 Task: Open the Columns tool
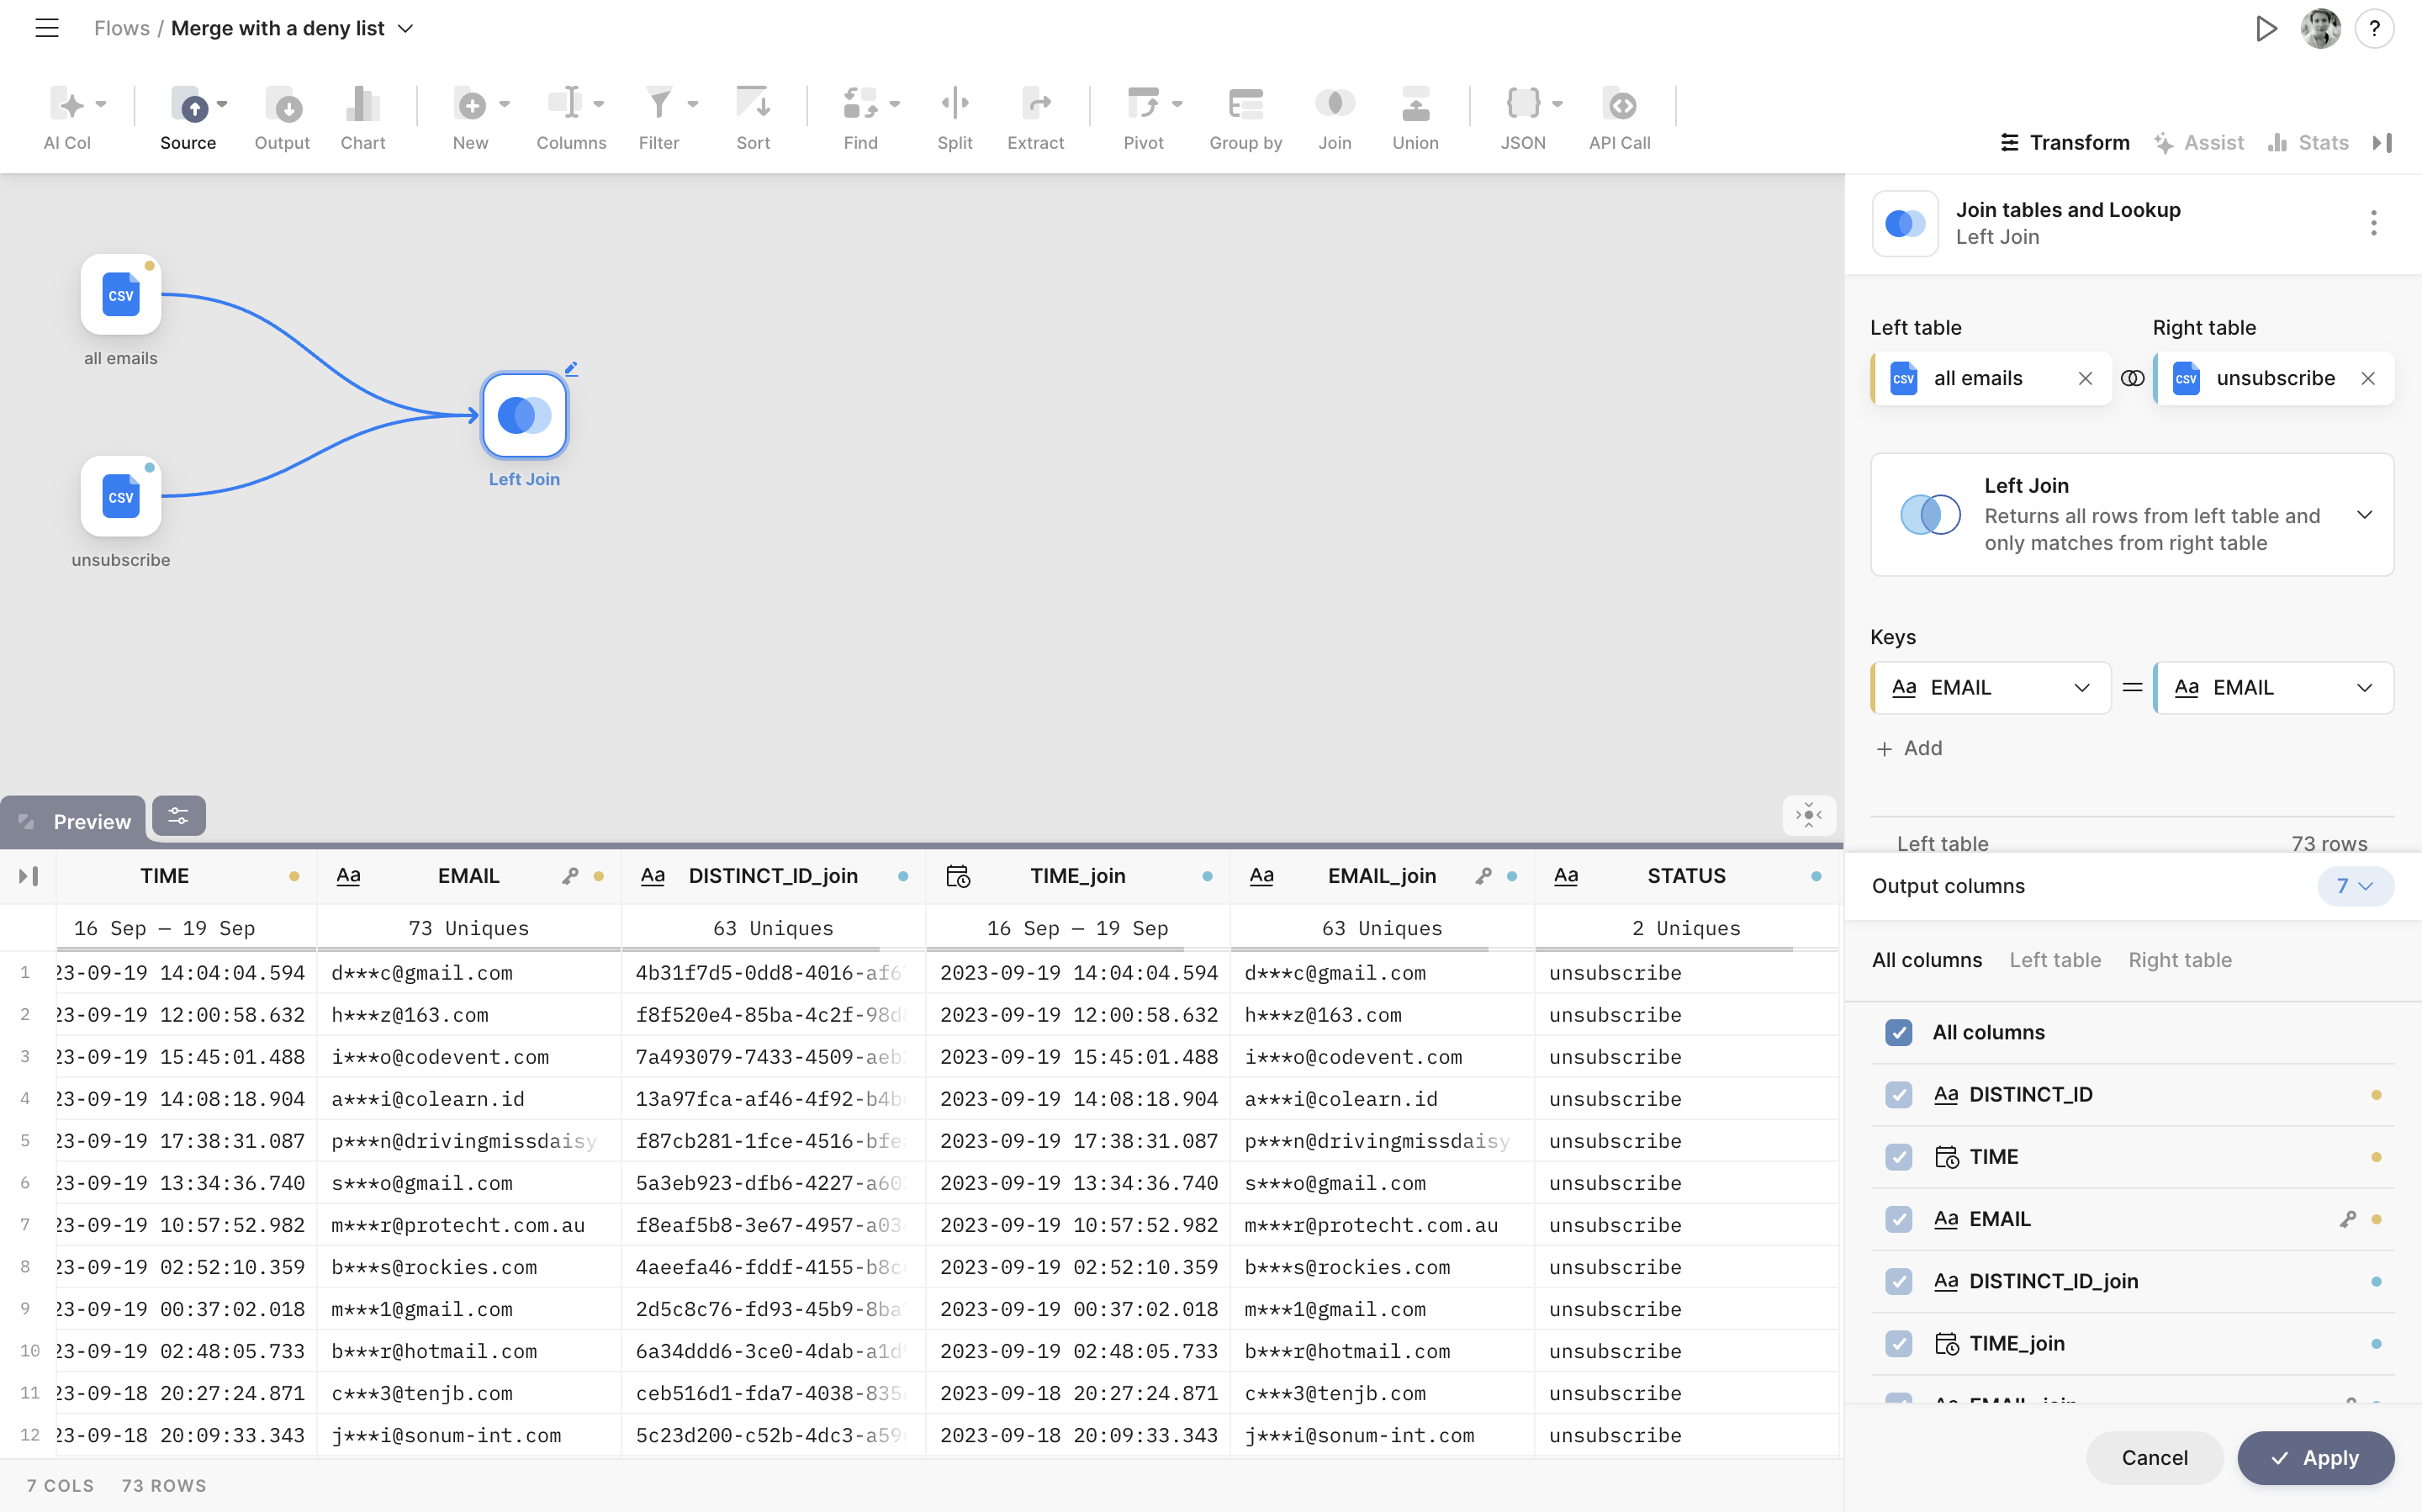coord(565,104)
